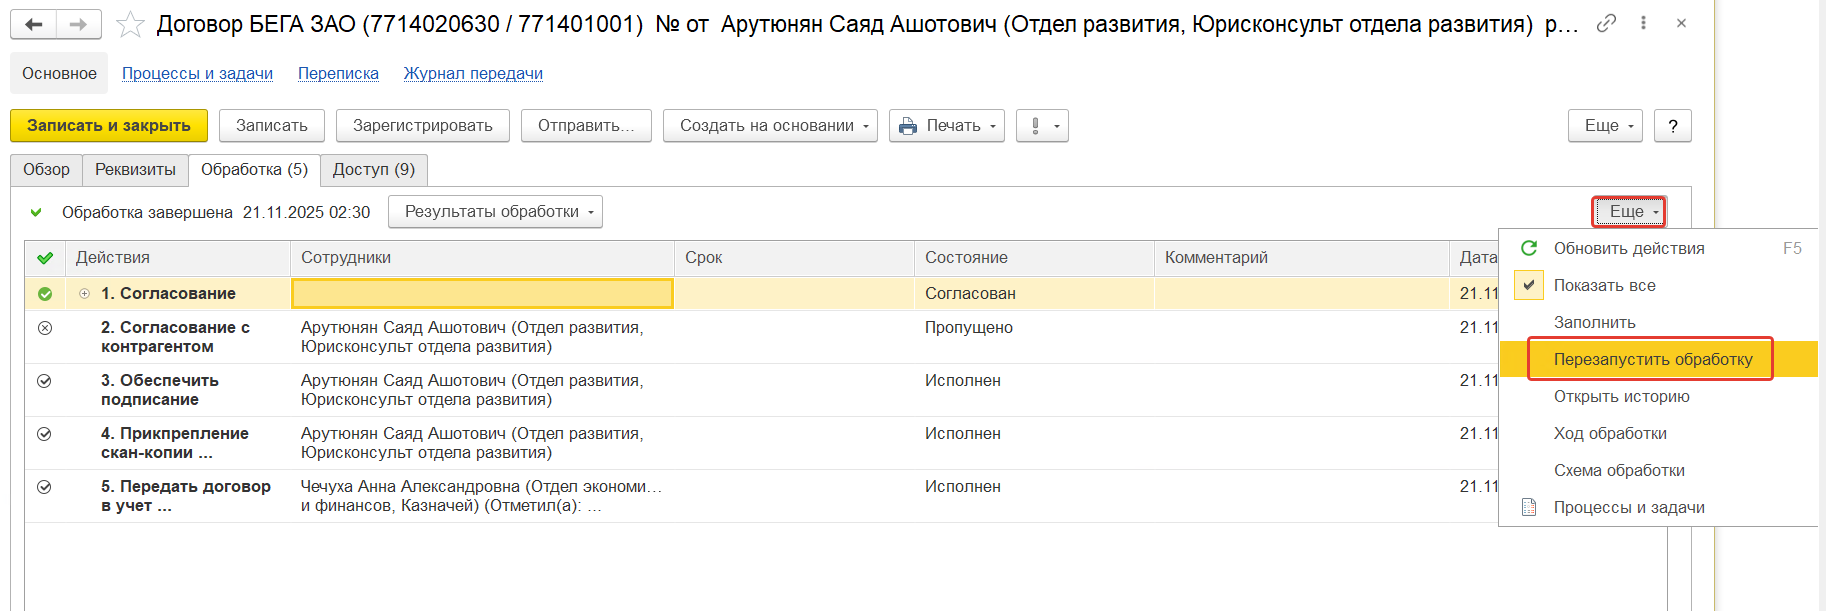Image resolution: width=1826 pixels, height=611 pixels.
Task: Open the three-dots window menu
Action: [1643, 23]
